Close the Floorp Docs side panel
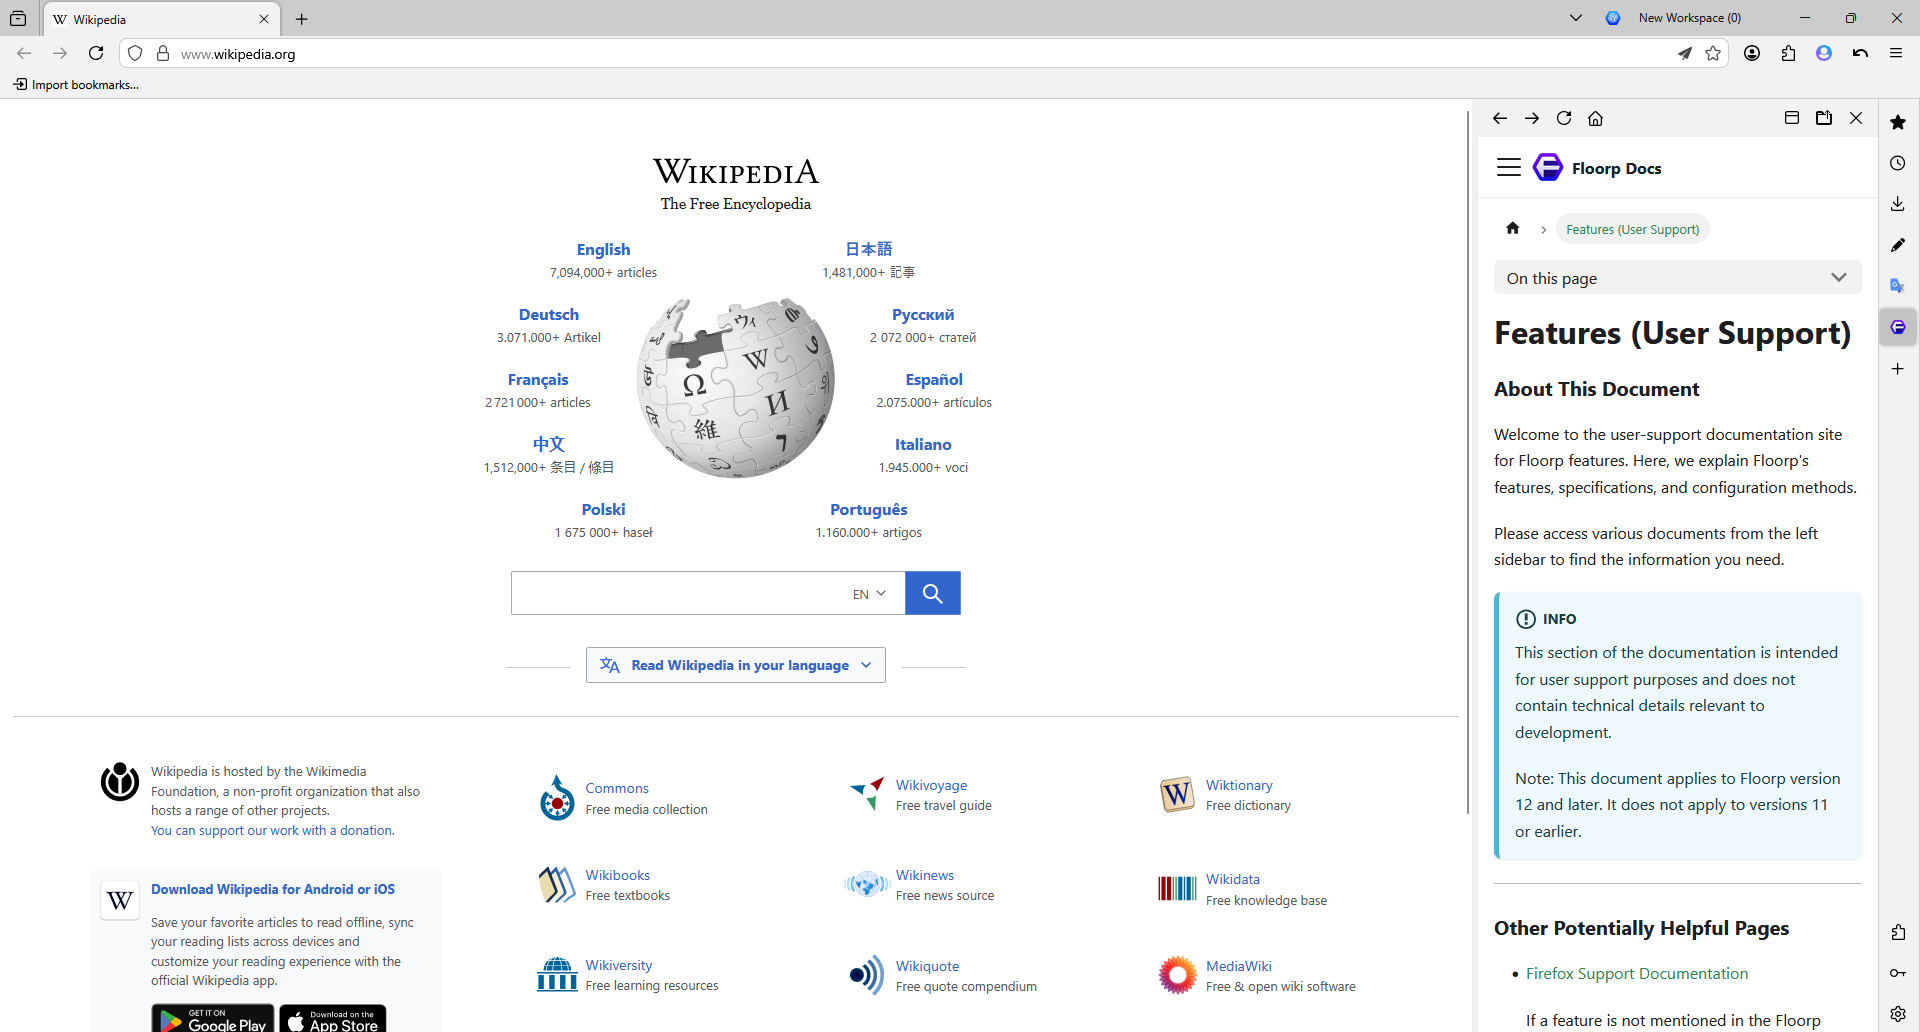Screen dimensions: 1920x1032 (x=1856, y=118)
